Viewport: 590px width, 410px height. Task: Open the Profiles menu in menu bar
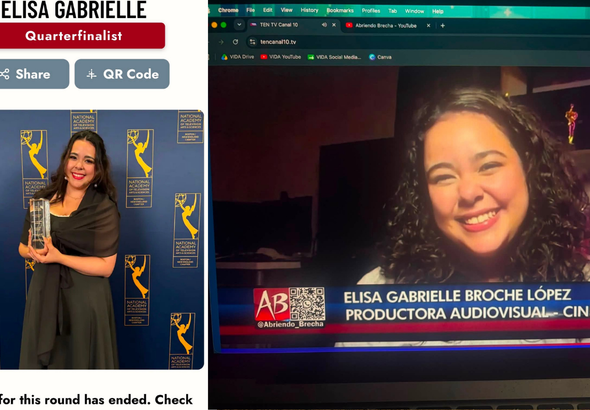point(371,11)
